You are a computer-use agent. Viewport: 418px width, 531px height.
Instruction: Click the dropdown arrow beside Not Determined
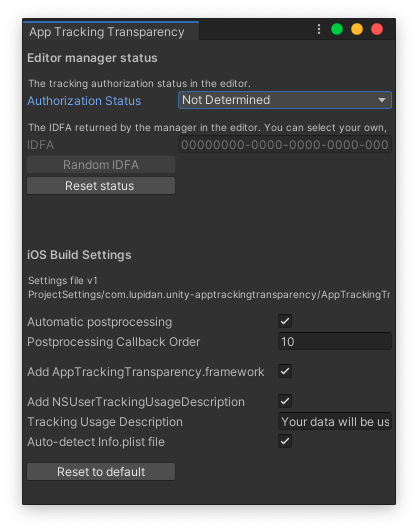click(x=382, y=100)
